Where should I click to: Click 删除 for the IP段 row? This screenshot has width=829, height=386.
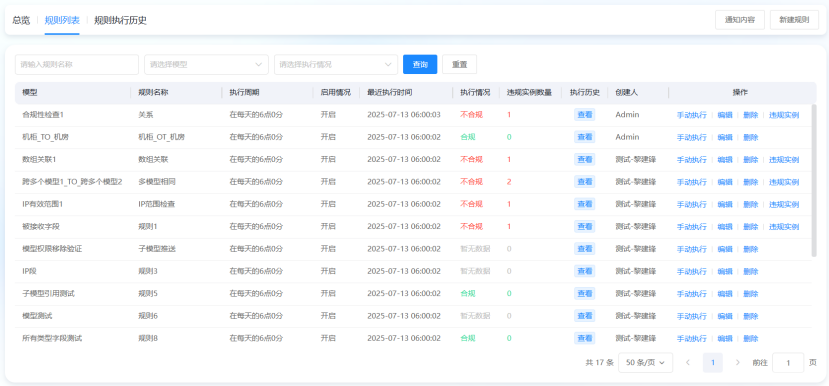coord(751,272)
